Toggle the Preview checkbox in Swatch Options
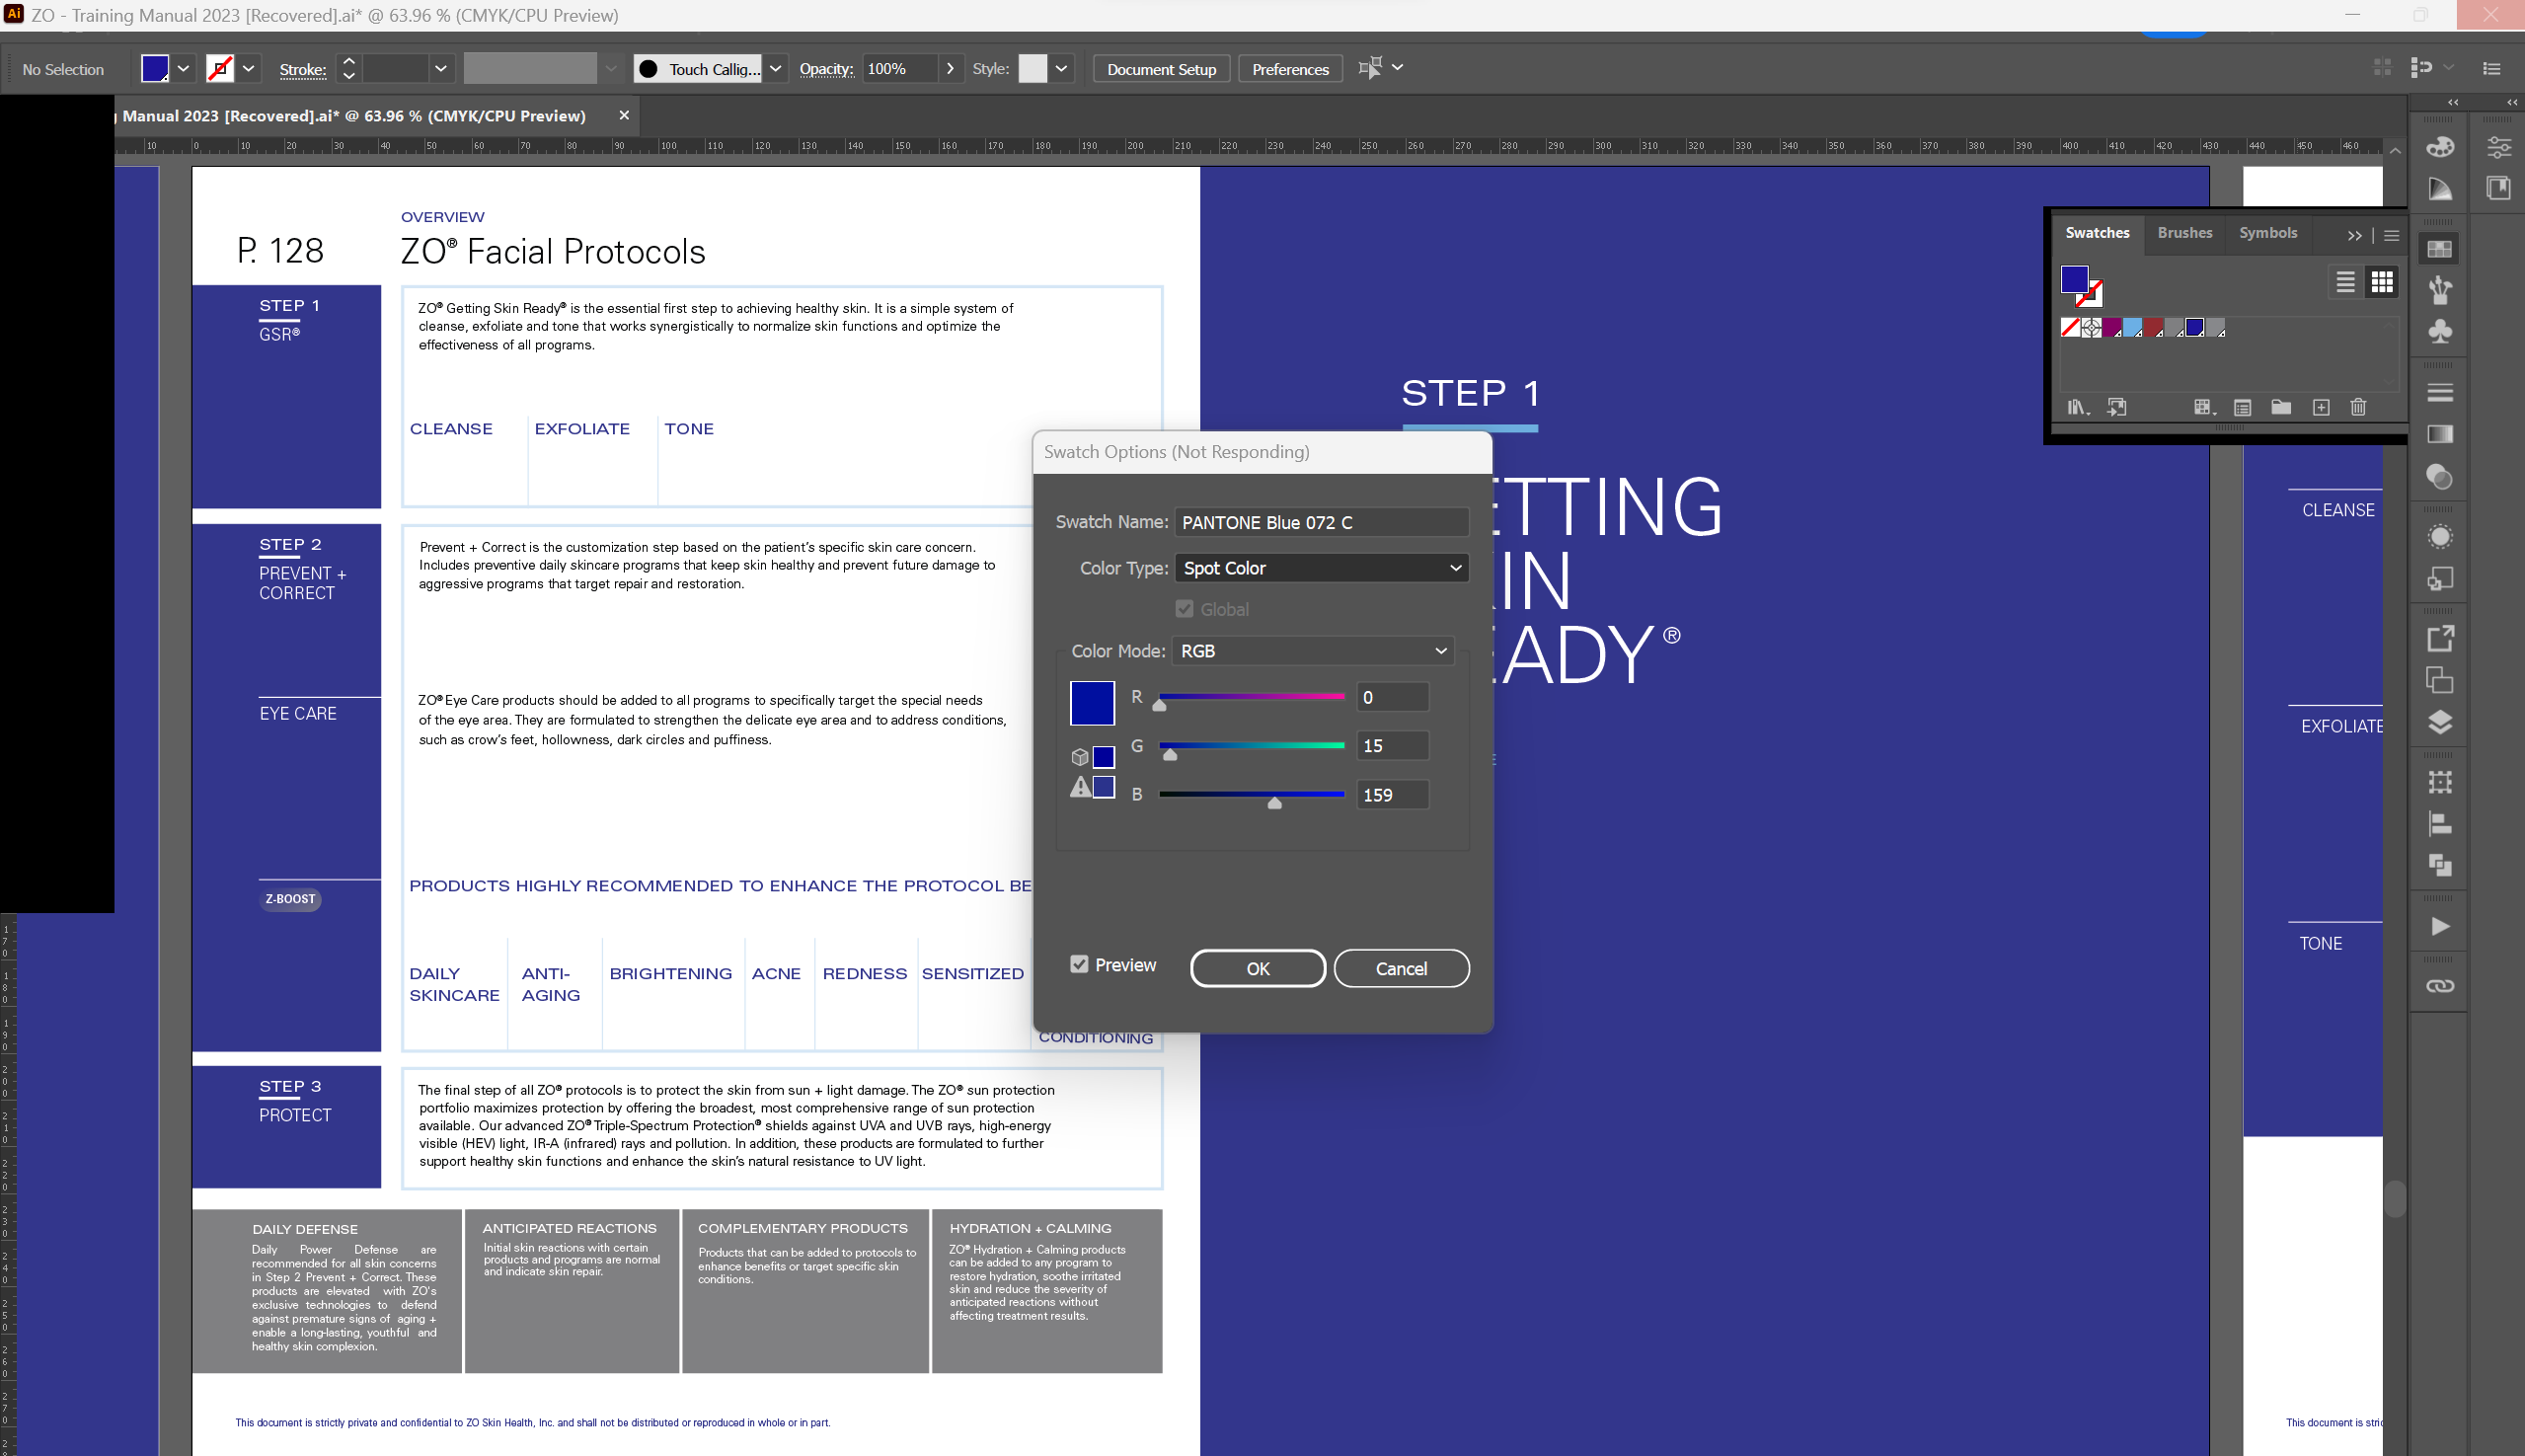 tap(1079, 965)
